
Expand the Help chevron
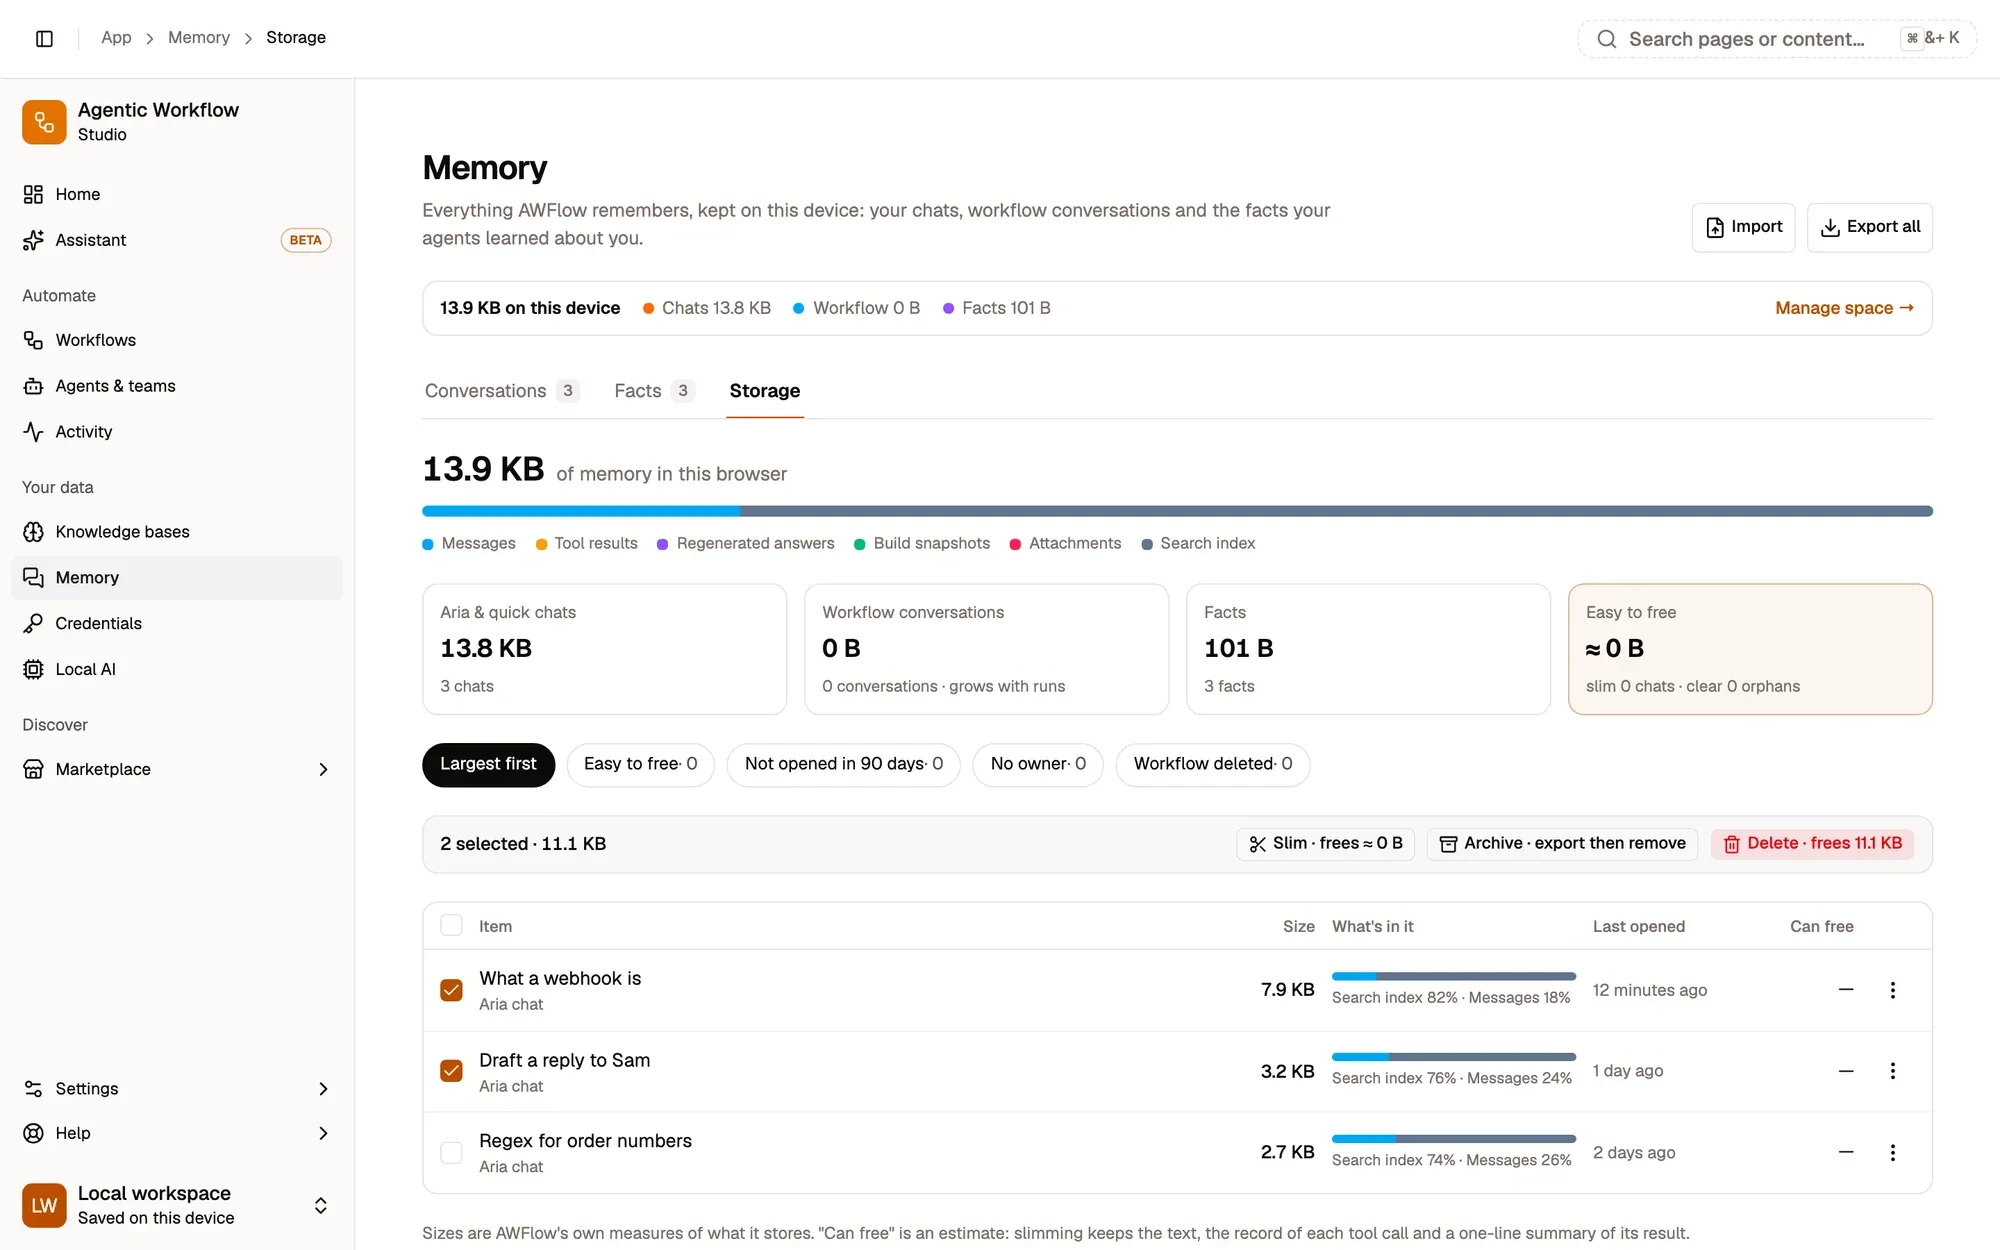[323, 1133]
